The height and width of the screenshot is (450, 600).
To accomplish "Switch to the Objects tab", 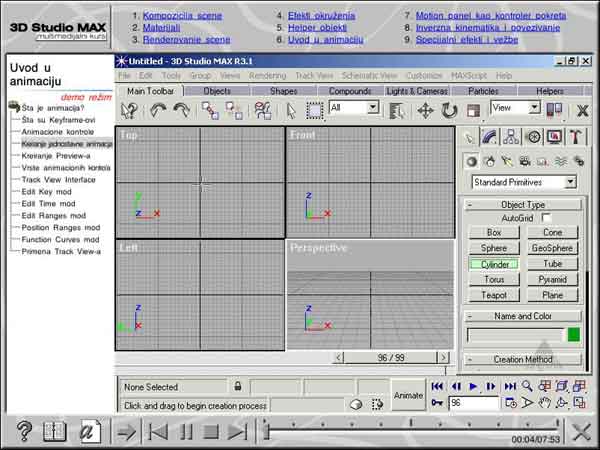I will [x=217, y=91].
